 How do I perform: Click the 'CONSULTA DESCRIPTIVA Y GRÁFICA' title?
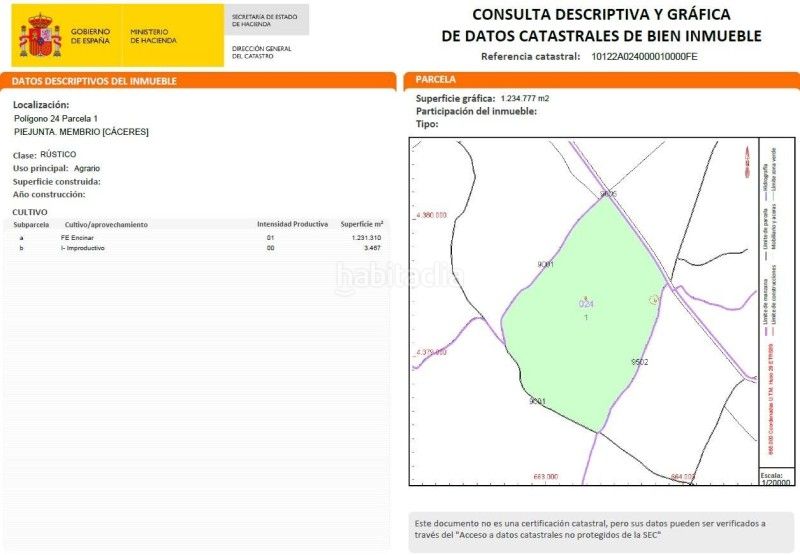pyautogui.click(x=601, y=14)
